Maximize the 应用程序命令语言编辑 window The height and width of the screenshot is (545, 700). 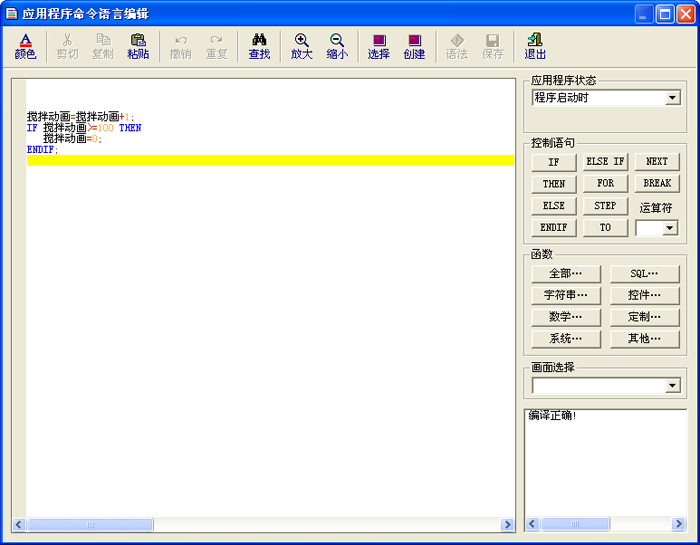pyautogui.click(x=664, y=14)
